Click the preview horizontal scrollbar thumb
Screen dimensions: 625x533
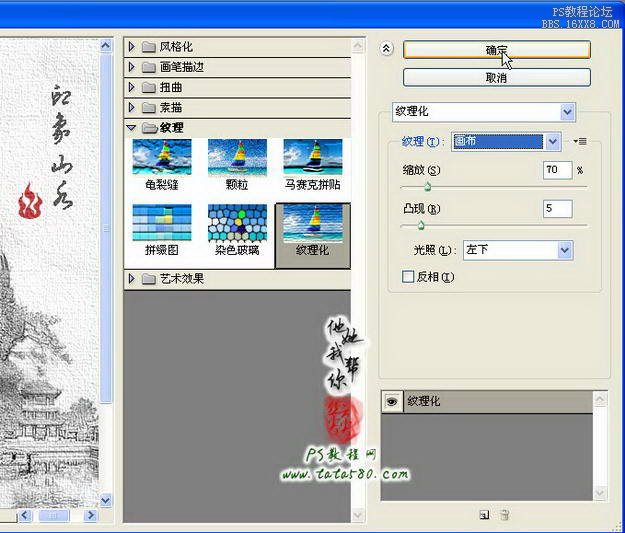(x=53, y=515)
